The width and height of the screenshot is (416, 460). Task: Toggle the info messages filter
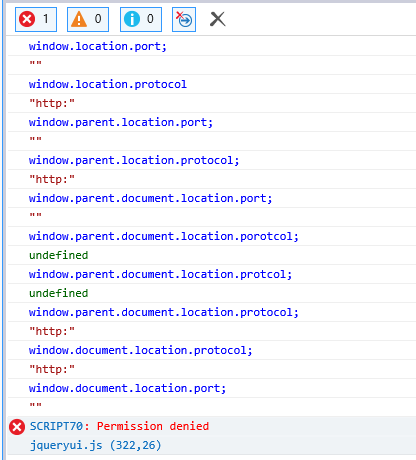click(141, 19)
